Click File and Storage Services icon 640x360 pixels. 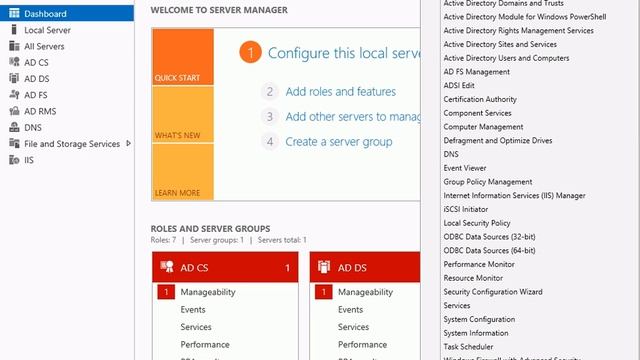click(14, 144)
